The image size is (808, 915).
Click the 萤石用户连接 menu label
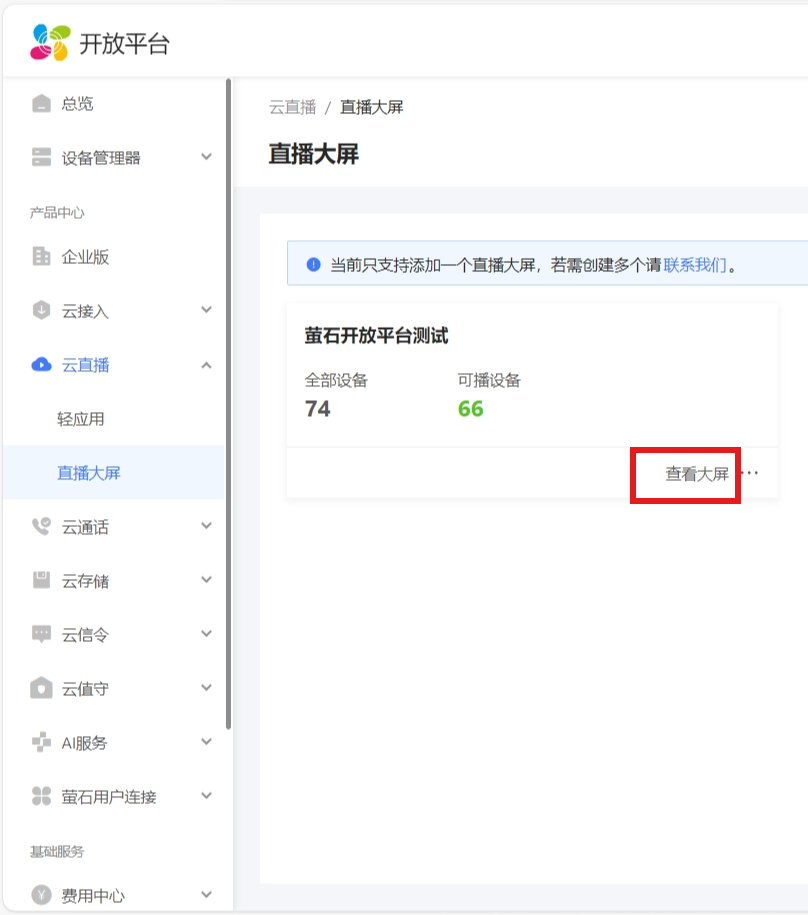coord(109,797)
